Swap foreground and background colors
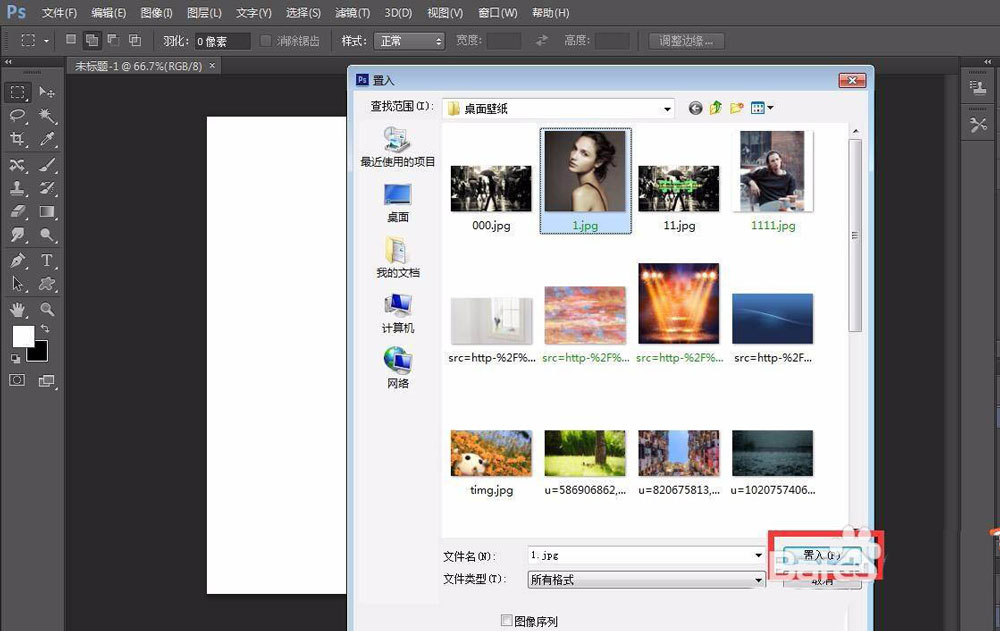Viewport: 1000px width, 631px height. [45, 329]
